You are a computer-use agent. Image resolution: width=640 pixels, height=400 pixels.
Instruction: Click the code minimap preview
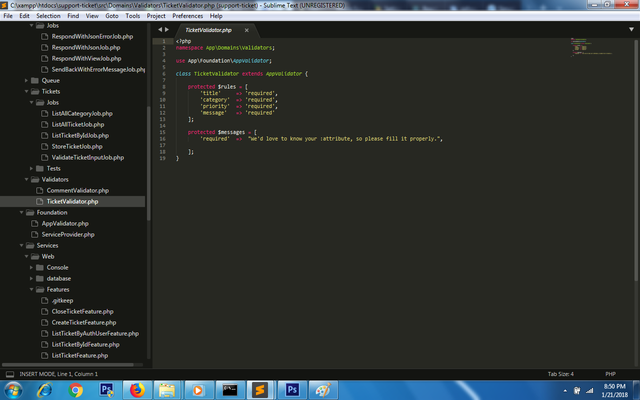pyautogui.click(x=591, y=47)
